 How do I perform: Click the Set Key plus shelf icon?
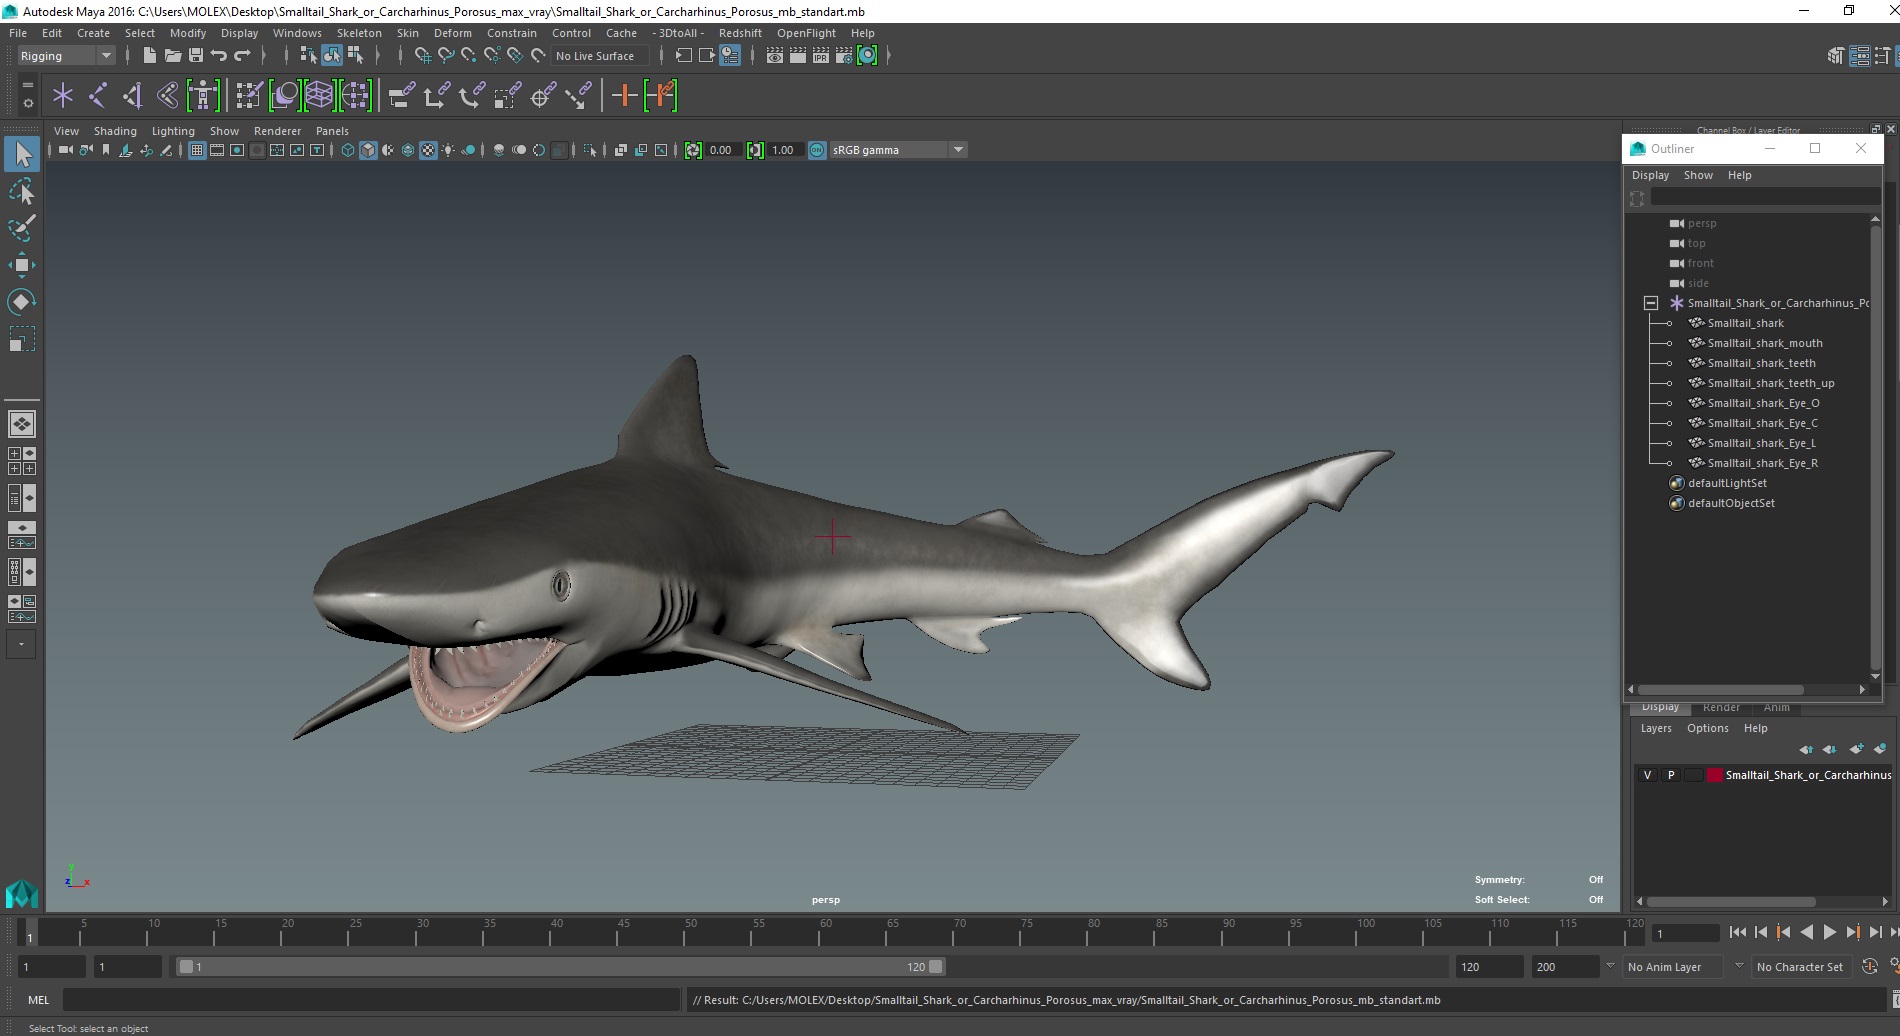point(624,96)
